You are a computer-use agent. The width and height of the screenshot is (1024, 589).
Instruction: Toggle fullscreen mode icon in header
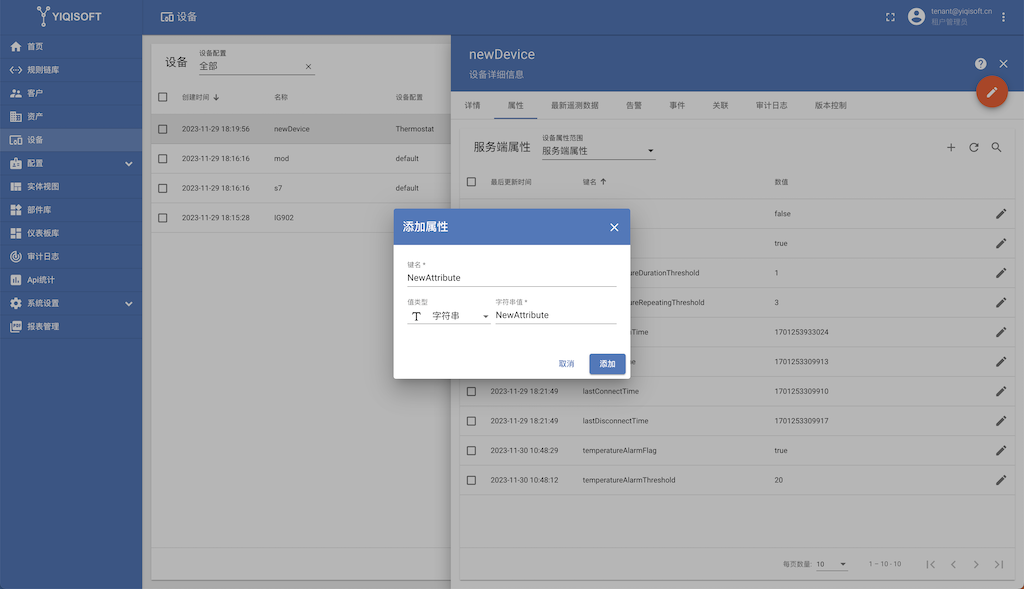coord(891,17)
